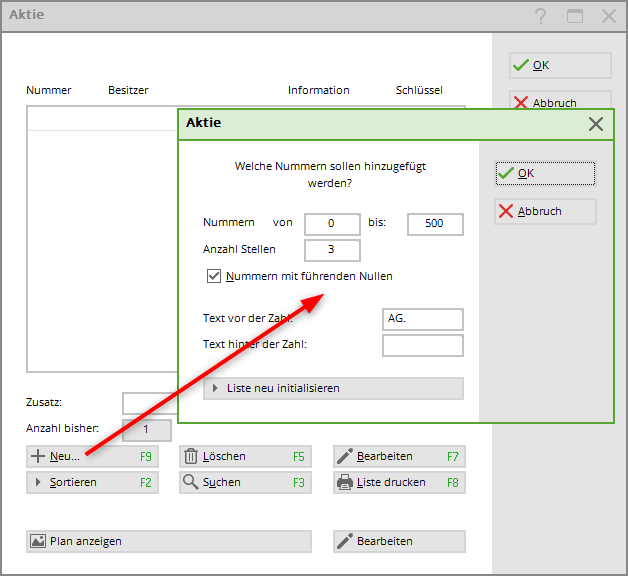Click the bis field showing 500
628x576 pixels.
[435, 224]
